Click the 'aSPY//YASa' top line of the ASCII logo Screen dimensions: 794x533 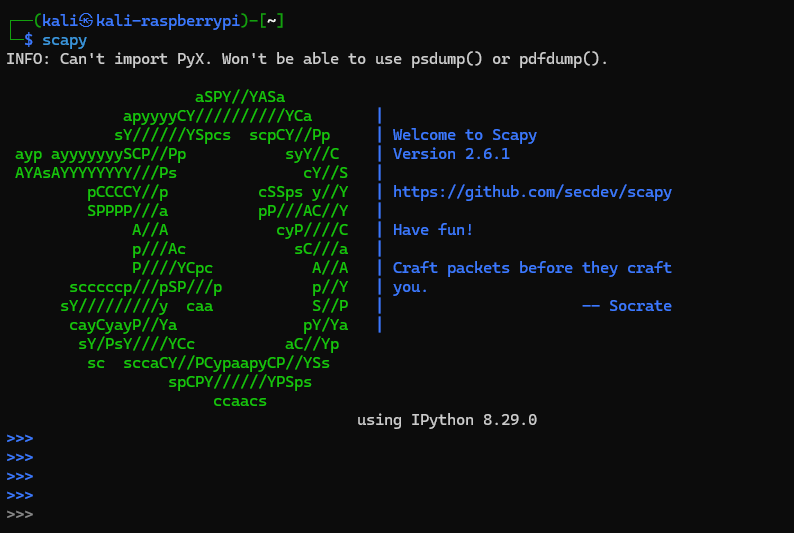[240, 97]
